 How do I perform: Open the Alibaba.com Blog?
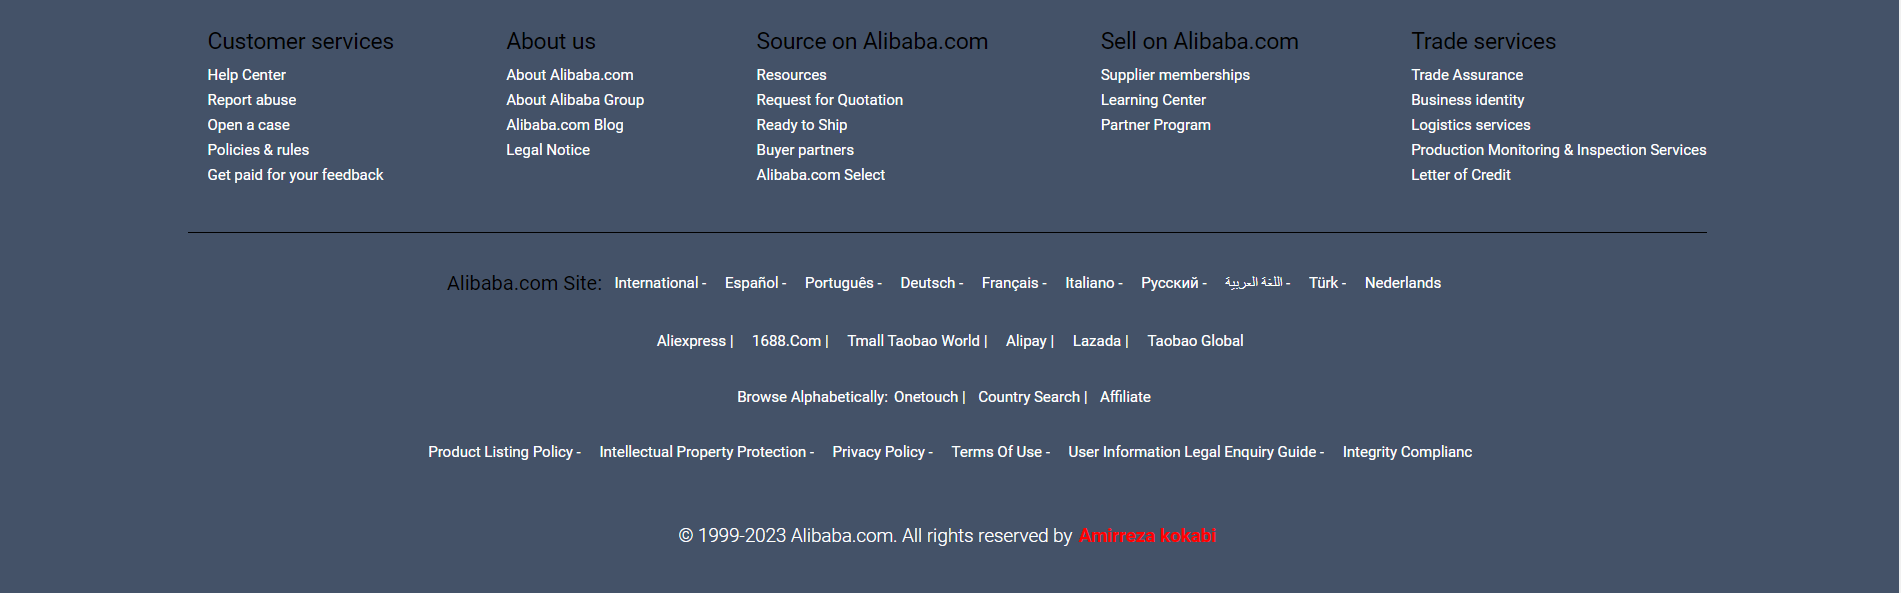pos(564,125)
